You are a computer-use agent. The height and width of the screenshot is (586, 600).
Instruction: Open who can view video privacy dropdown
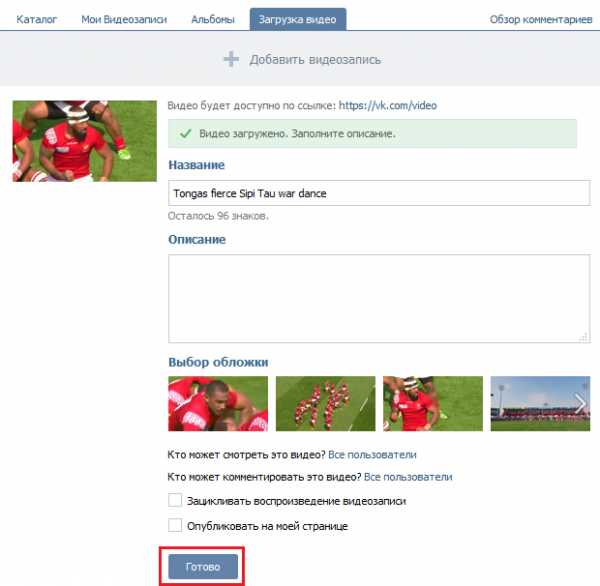372,455
